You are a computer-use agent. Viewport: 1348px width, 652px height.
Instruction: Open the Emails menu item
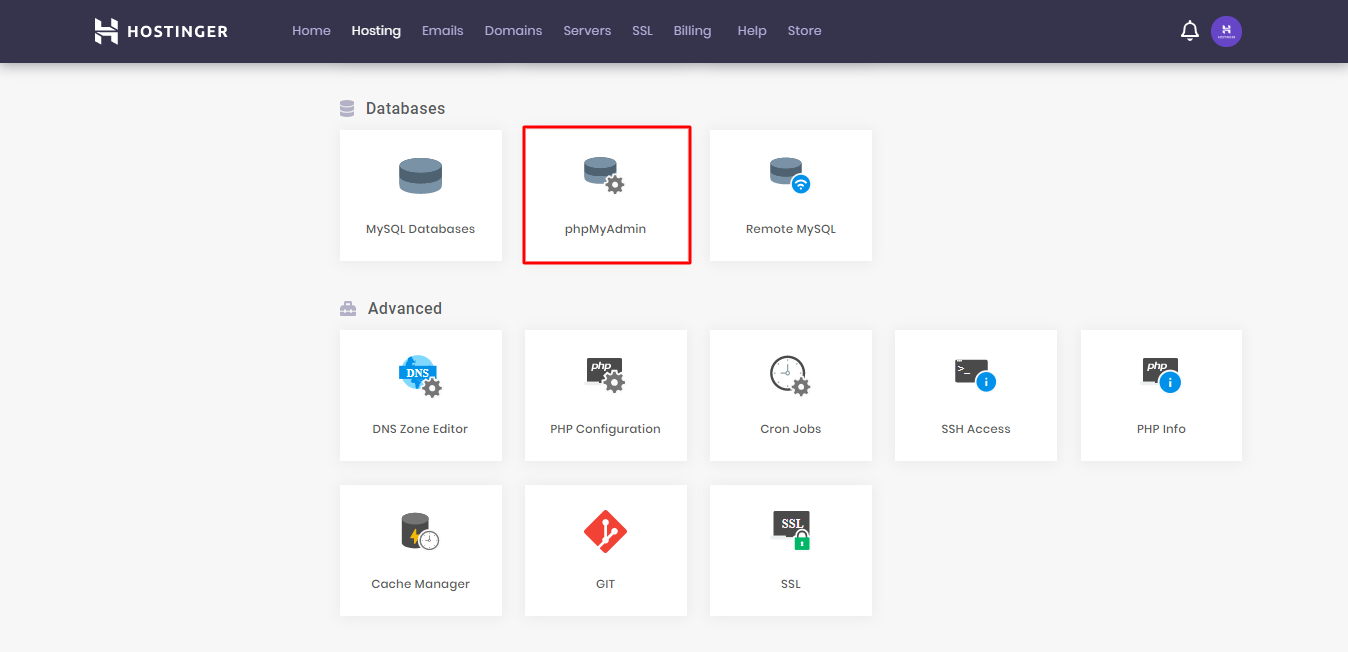click(442, 31)
